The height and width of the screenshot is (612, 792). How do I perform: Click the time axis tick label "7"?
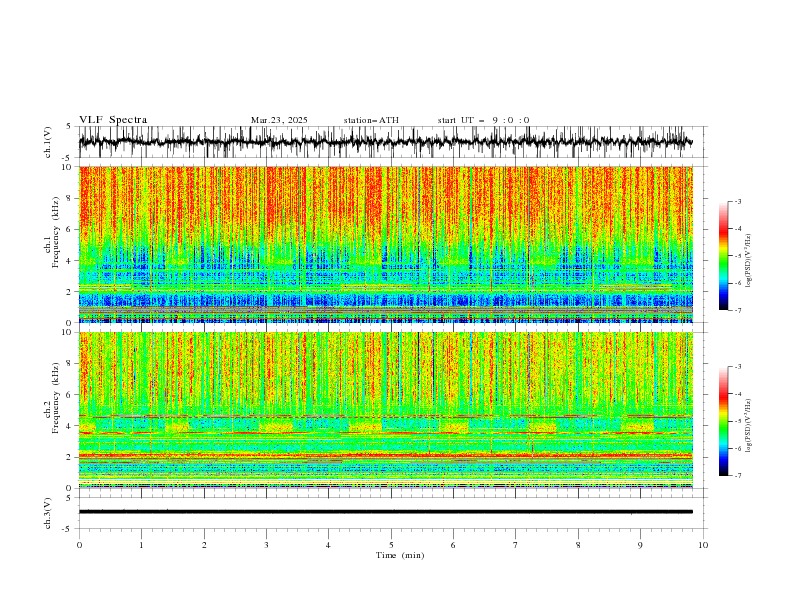[x=516, y=545]
